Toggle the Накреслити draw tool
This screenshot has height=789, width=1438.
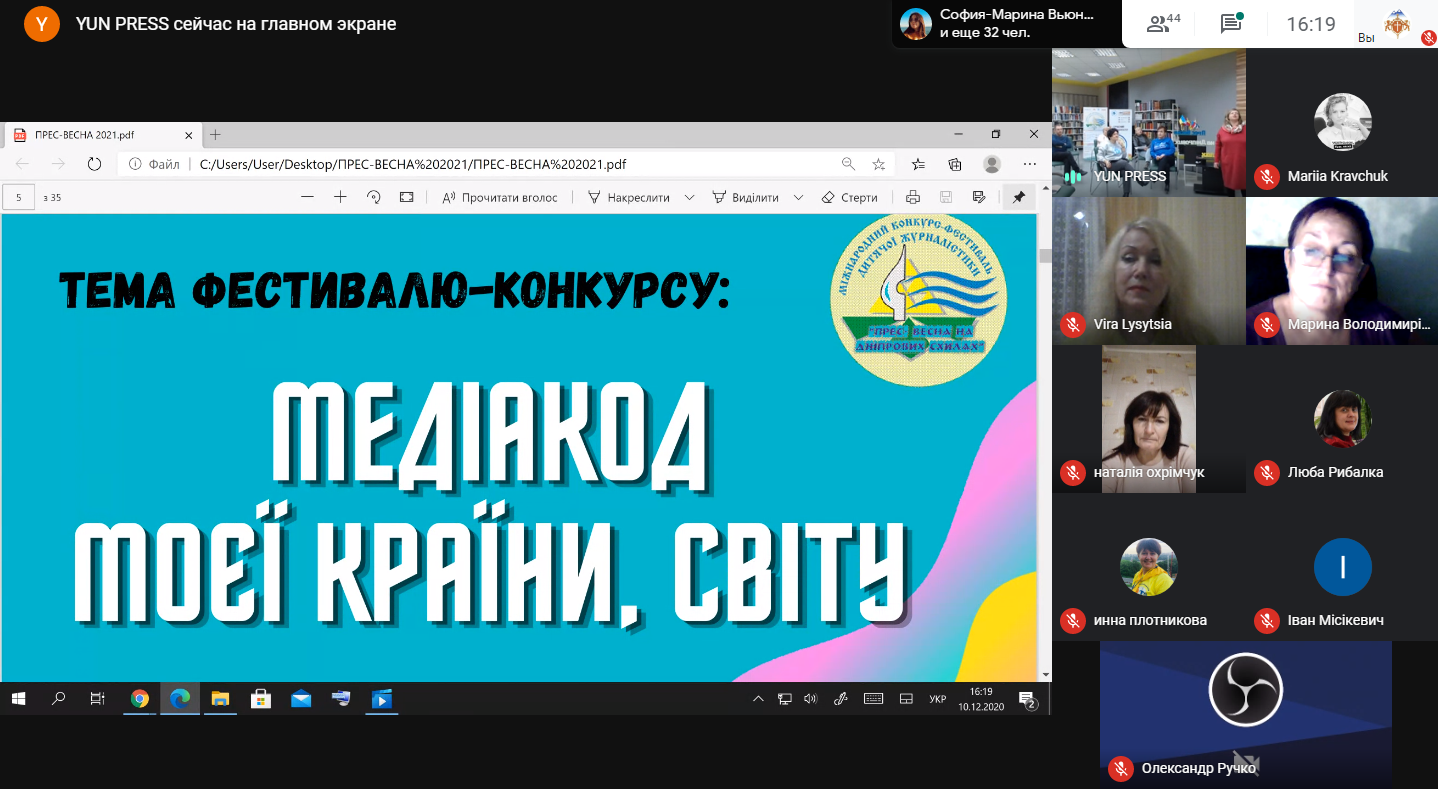(x=628, y=197)
